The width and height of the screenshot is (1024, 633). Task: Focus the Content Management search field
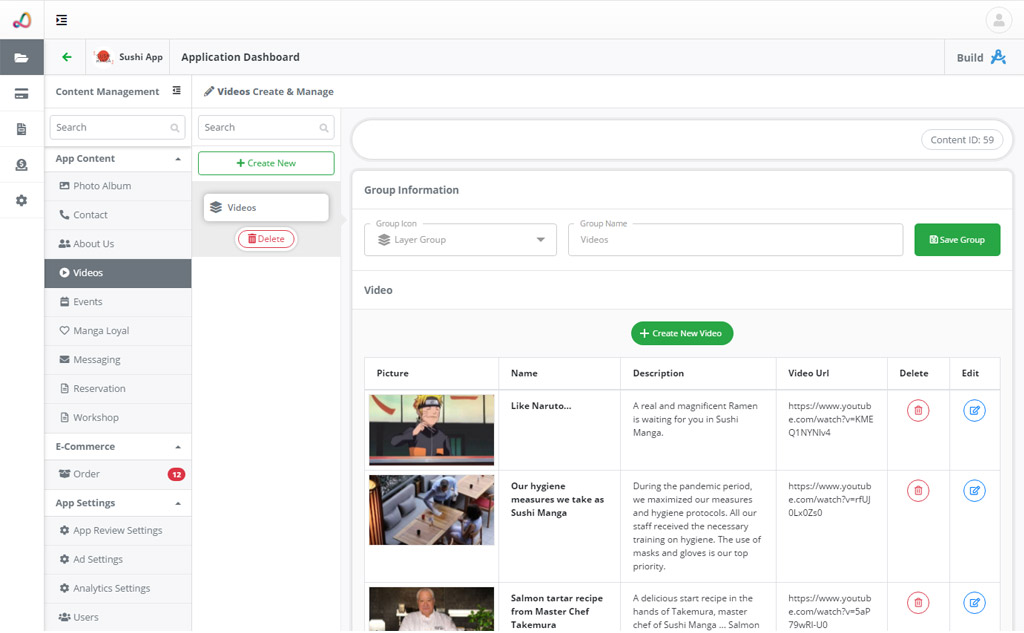pyautogui.click(x=118, y=127)
